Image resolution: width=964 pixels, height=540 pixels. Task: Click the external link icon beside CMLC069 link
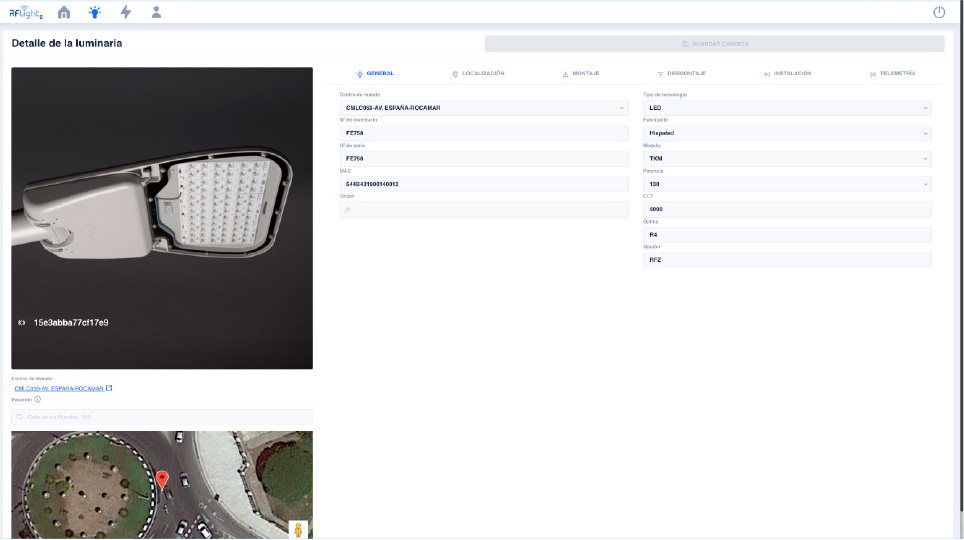point(109,388)
